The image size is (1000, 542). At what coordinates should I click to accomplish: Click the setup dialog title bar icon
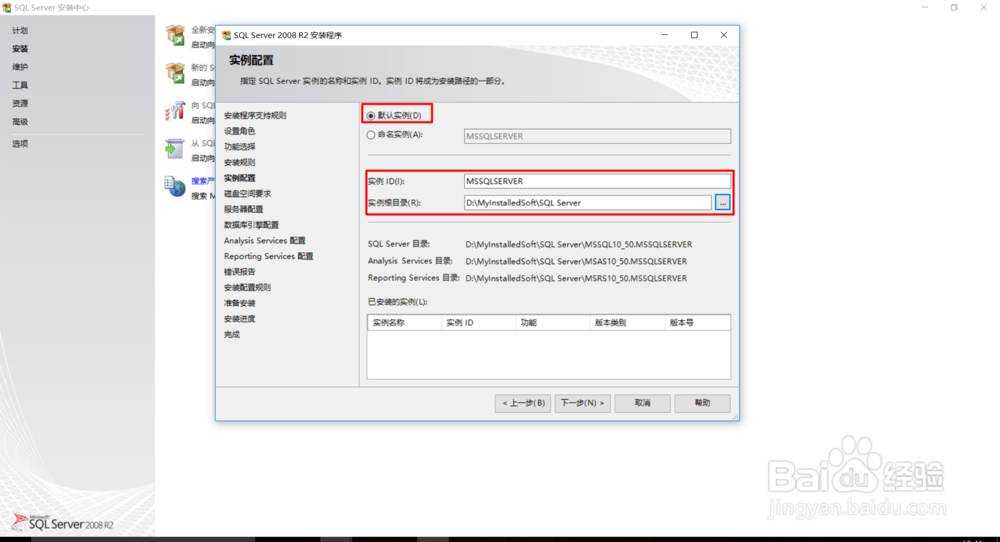point(226,35)
